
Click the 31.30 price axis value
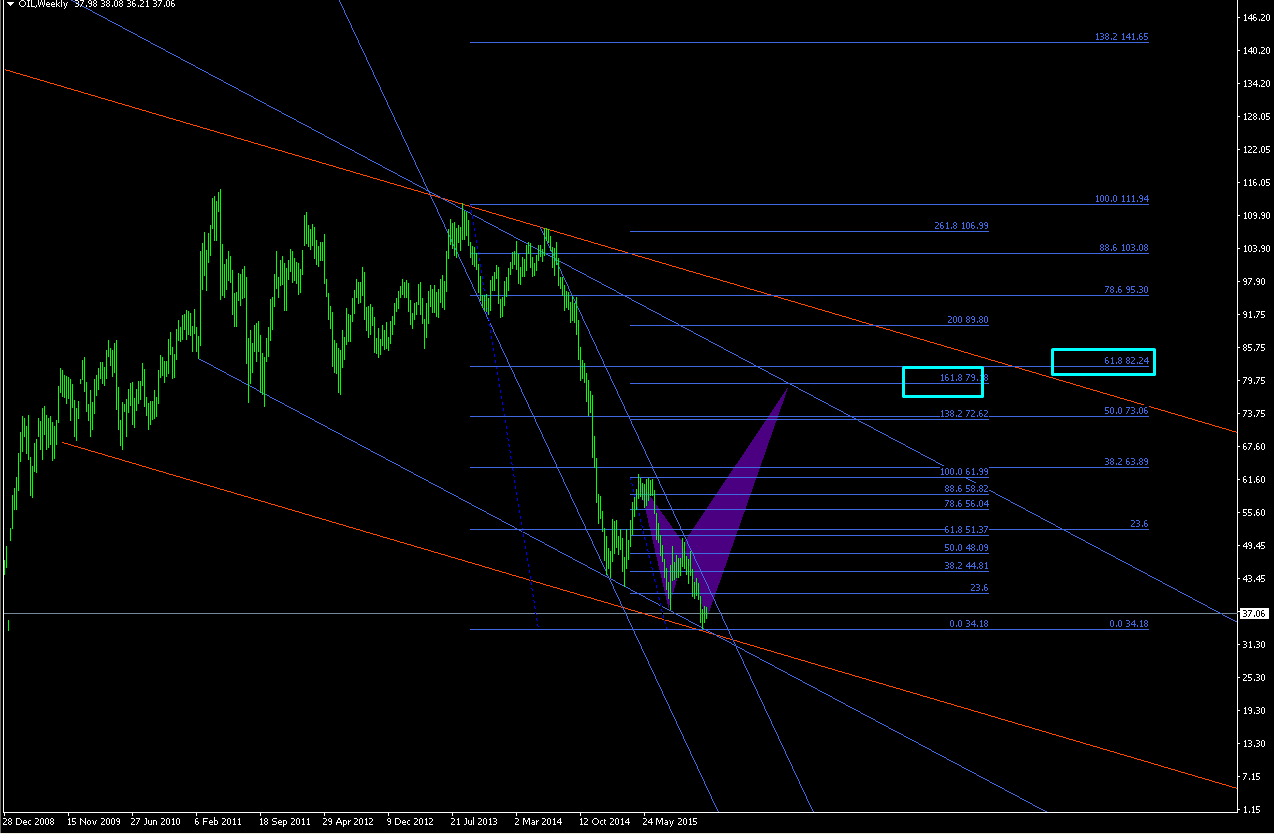(x=1254, y=644)
